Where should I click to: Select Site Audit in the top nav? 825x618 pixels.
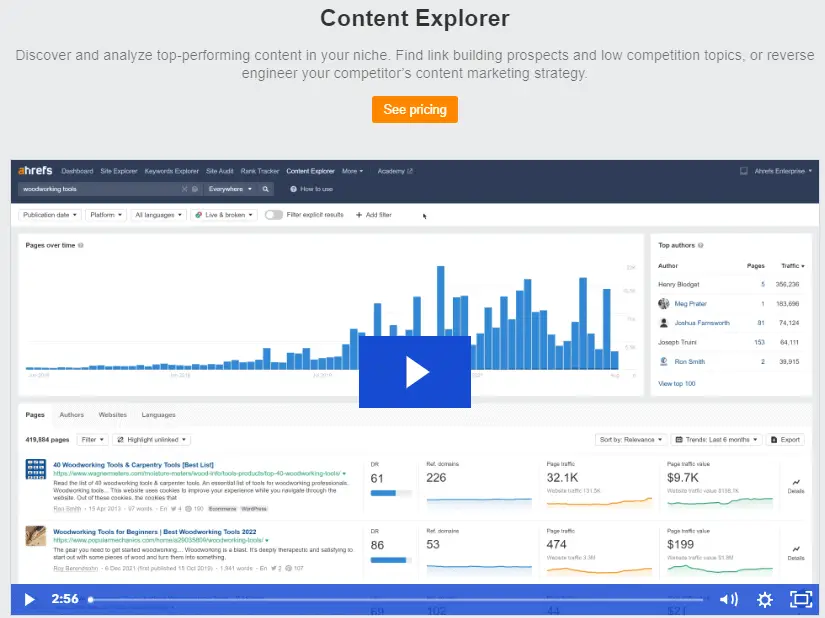click(x=219, y=171)
